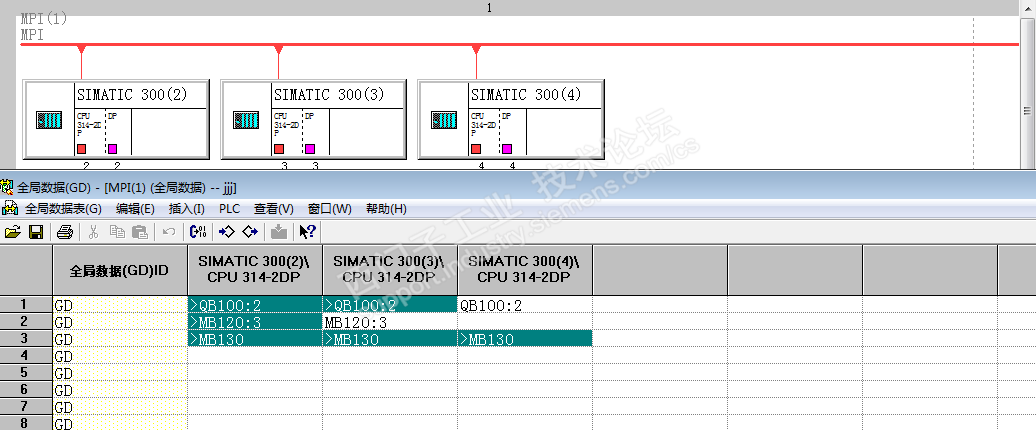Open the PLC menu
The height and width of the screenshot is (430, 1036).
(x=229, y=209)
